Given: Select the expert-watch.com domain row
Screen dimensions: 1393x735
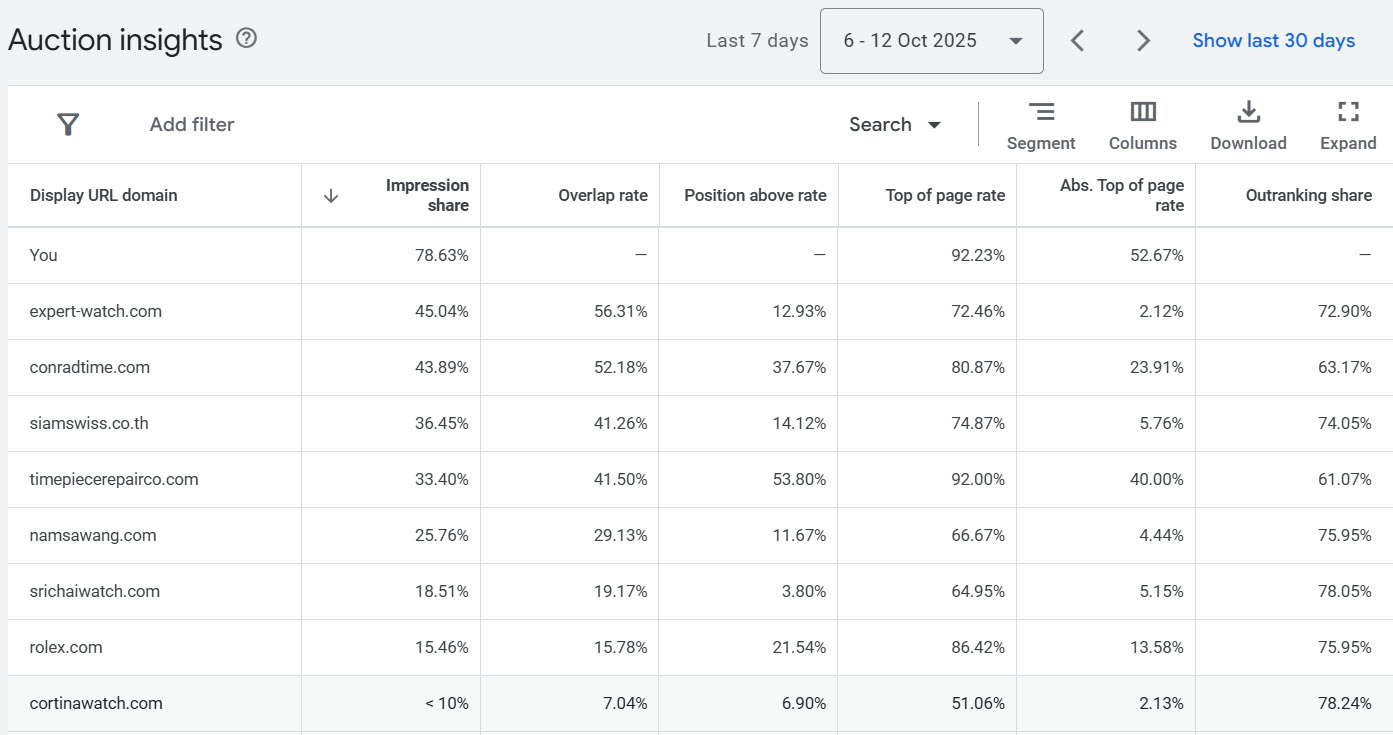Looking at the screenshot, I should [x=96, y=311].
